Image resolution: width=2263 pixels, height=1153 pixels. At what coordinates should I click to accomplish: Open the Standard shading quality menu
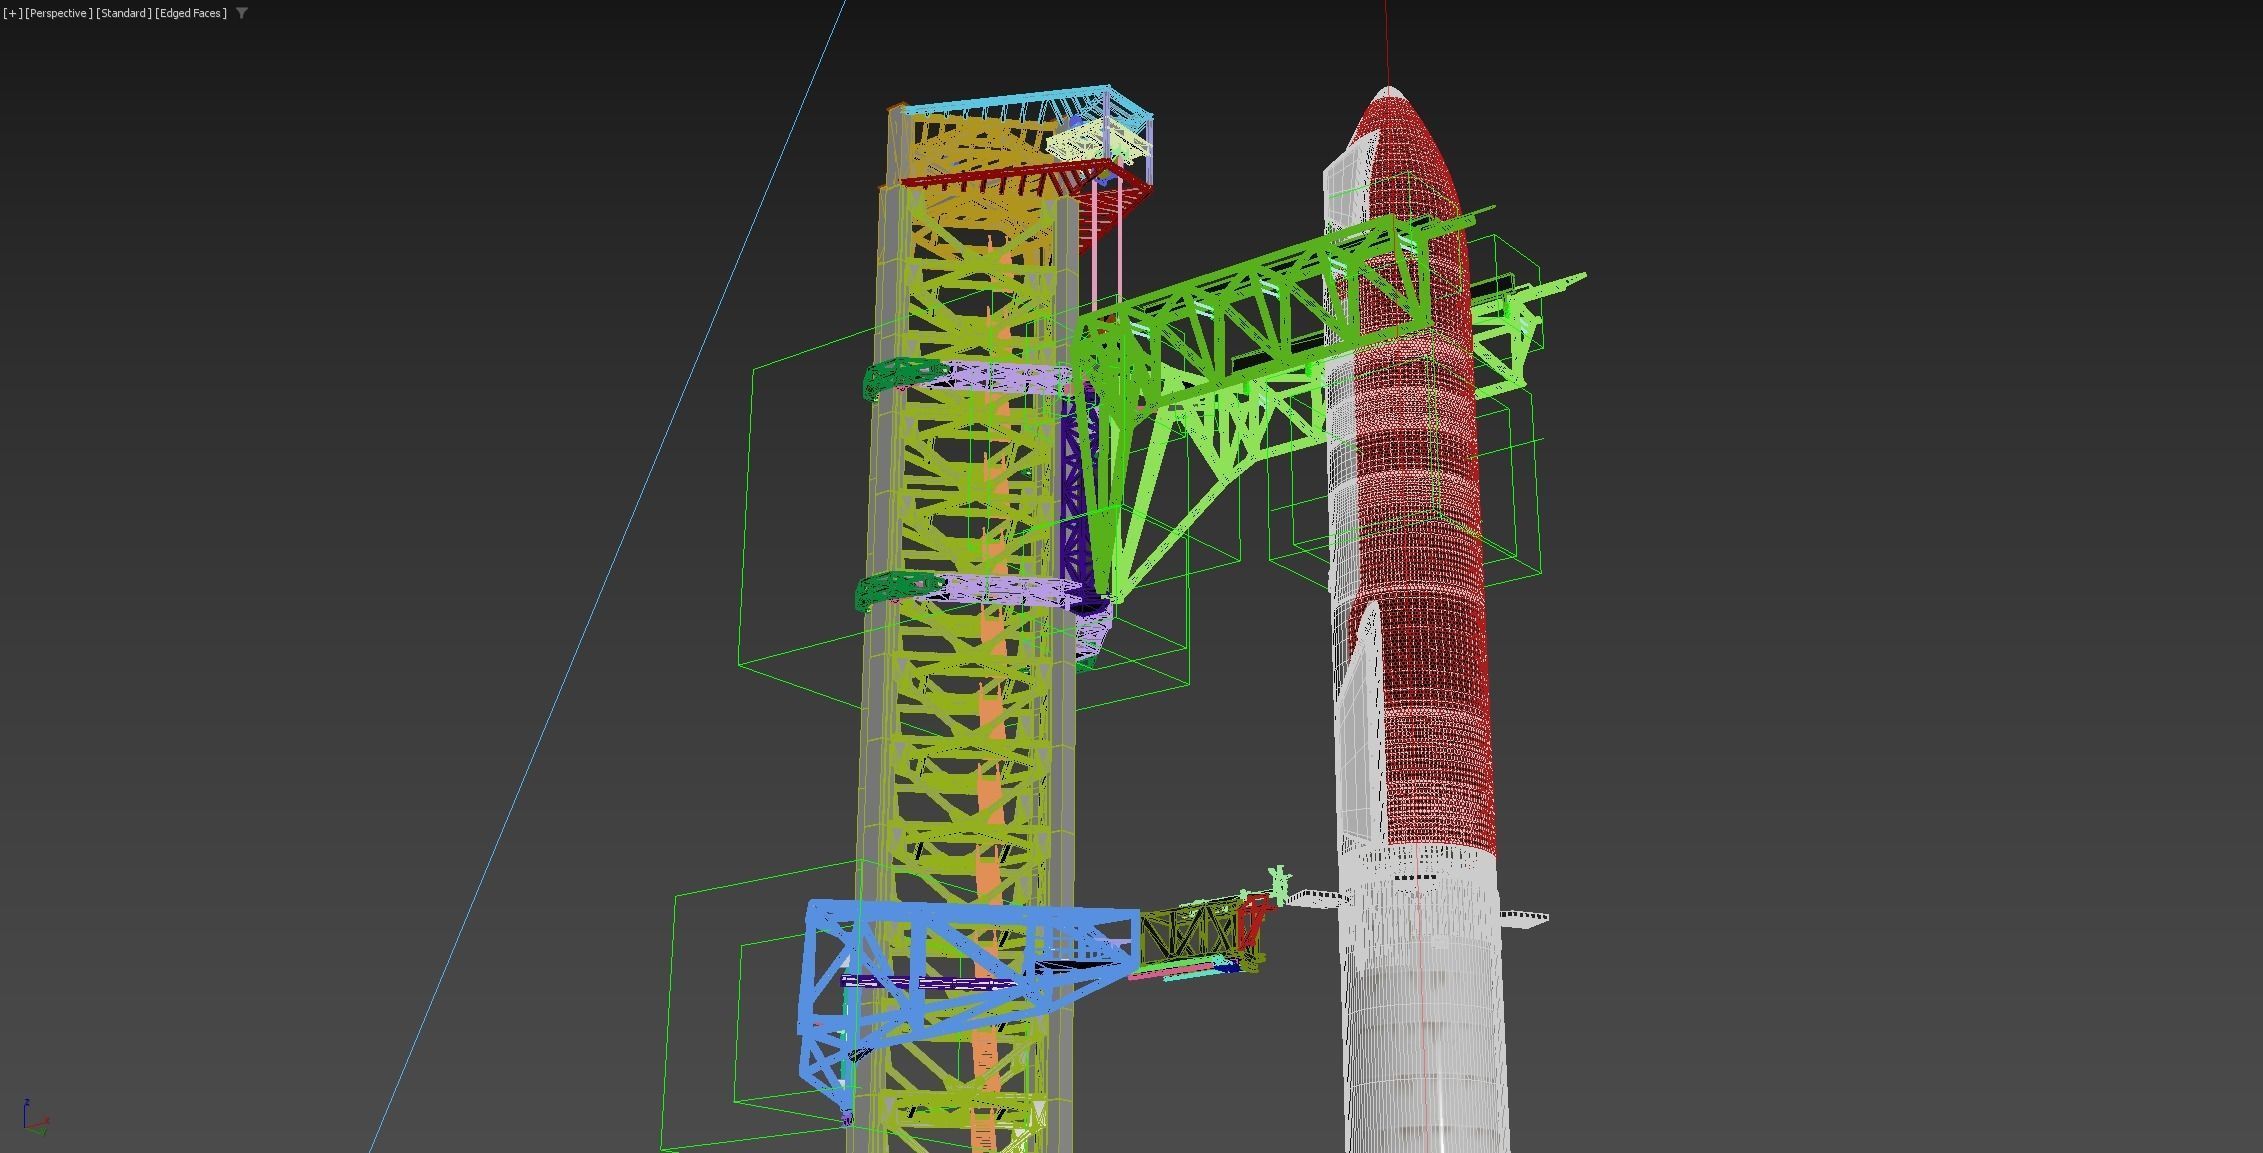124,13
